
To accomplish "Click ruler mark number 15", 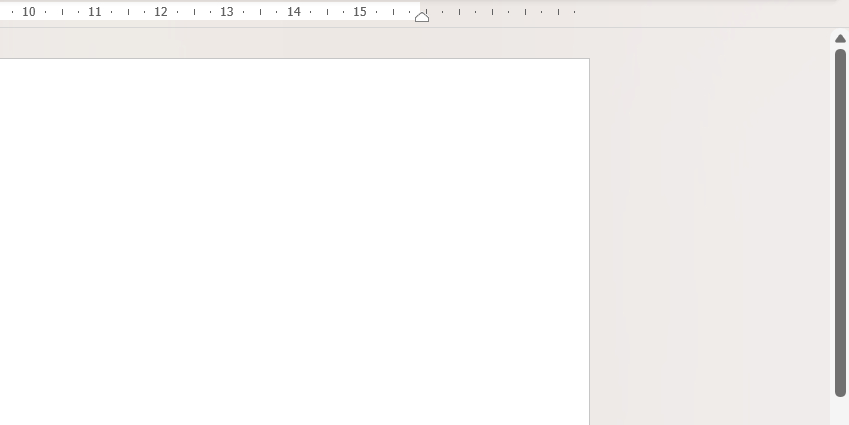I will (x=360, y=12).
